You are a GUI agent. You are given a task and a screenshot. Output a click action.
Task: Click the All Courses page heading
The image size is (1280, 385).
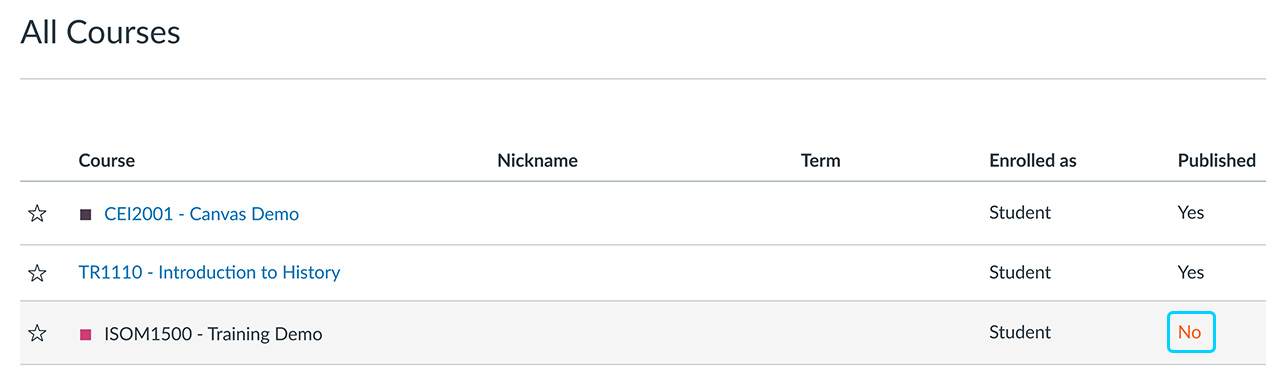(100, 32)
